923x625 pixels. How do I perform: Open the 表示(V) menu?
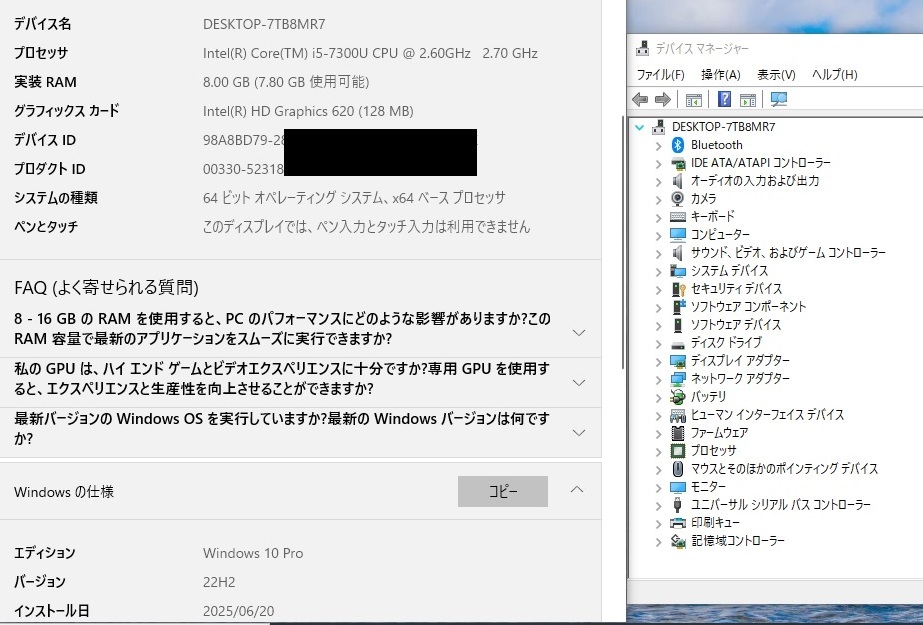[x=776, y=75]
